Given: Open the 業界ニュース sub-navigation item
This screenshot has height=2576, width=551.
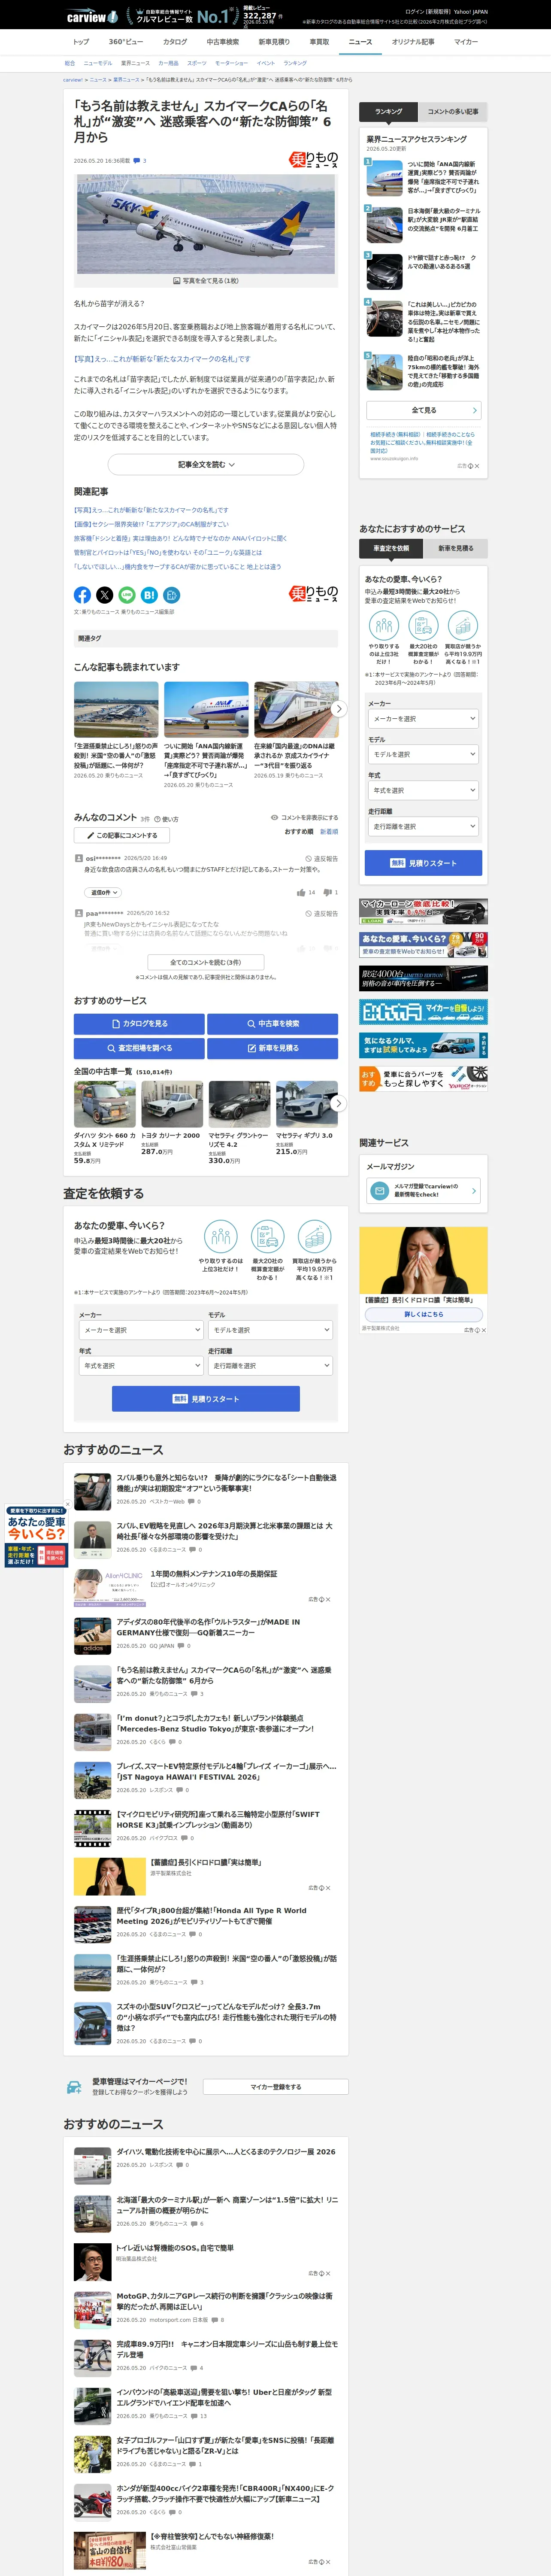Looking at the screenshot, I should (x=135, y=63).
